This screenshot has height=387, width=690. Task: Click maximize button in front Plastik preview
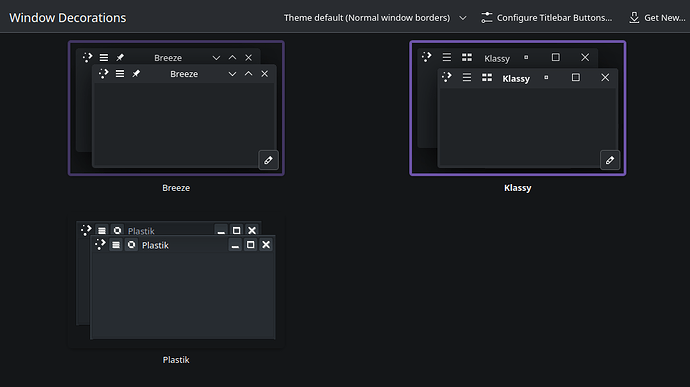[x=250, y=245]
